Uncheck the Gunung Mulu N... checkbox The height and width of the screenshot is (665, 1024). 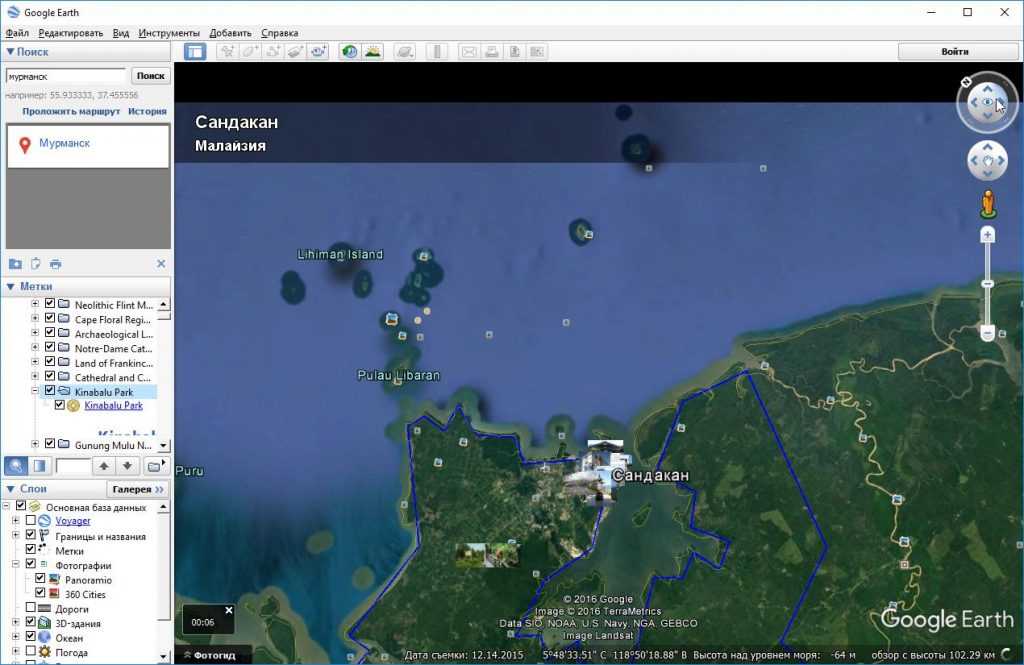pyautogui.click(x=50, y=444)
